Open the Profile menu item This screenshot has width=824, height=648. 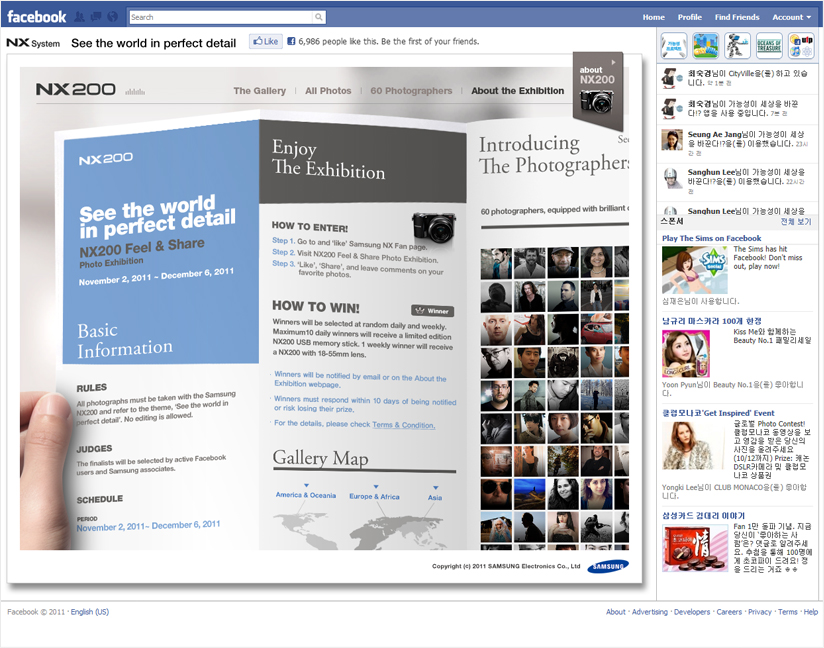(689, 17)
